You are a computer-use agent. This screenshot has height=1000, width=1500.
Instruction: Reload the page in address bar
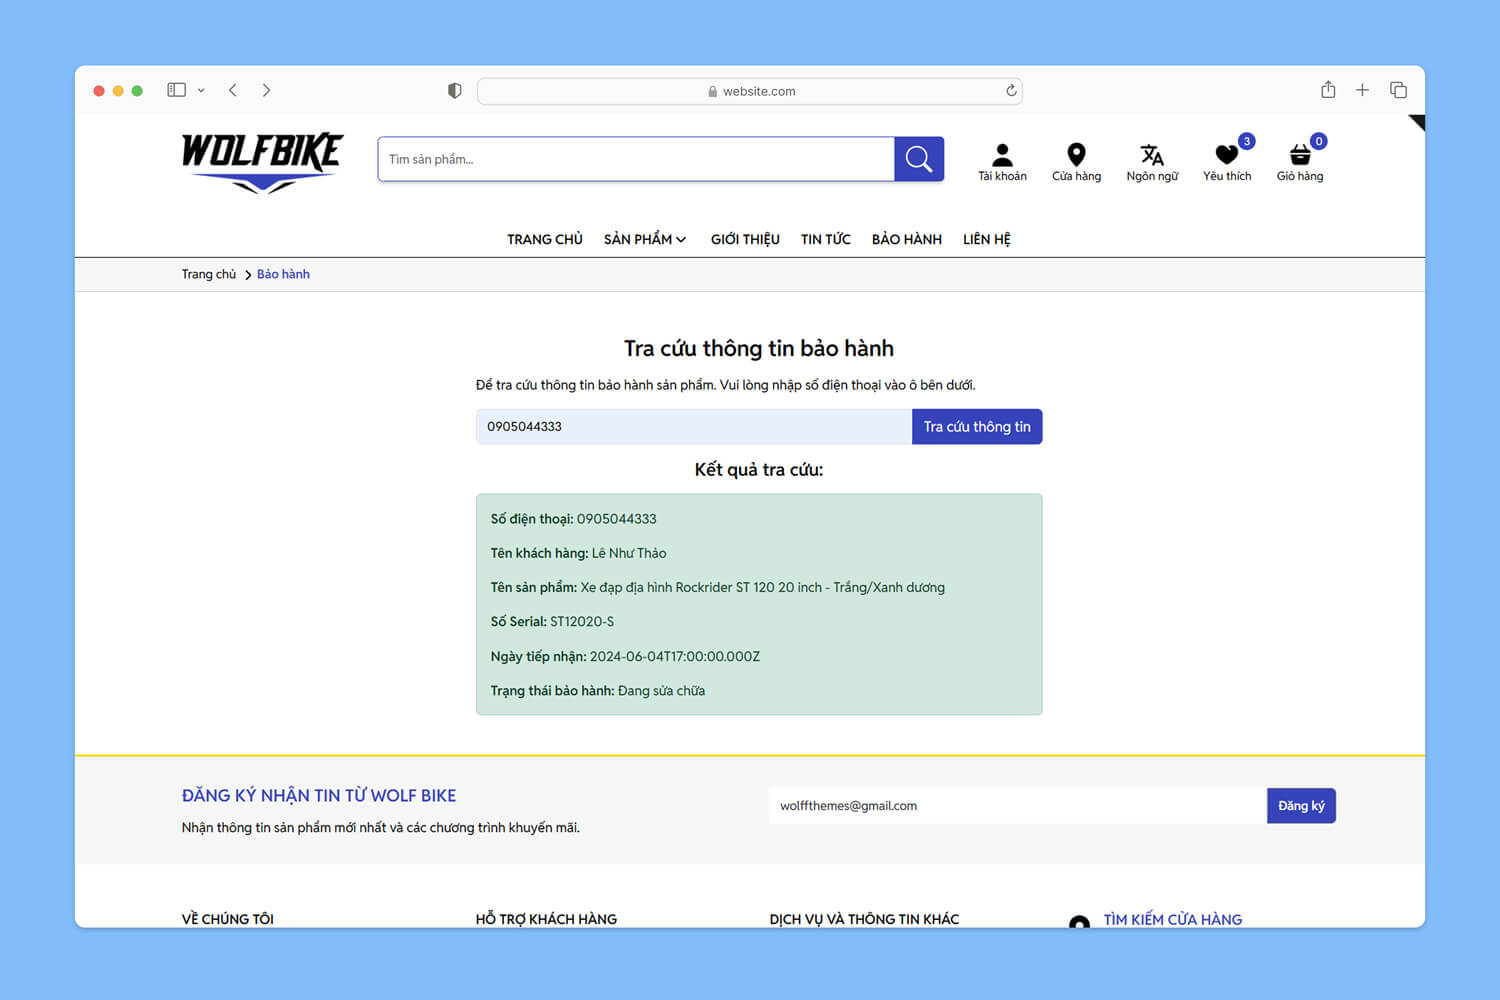[x=1011, y=91]
